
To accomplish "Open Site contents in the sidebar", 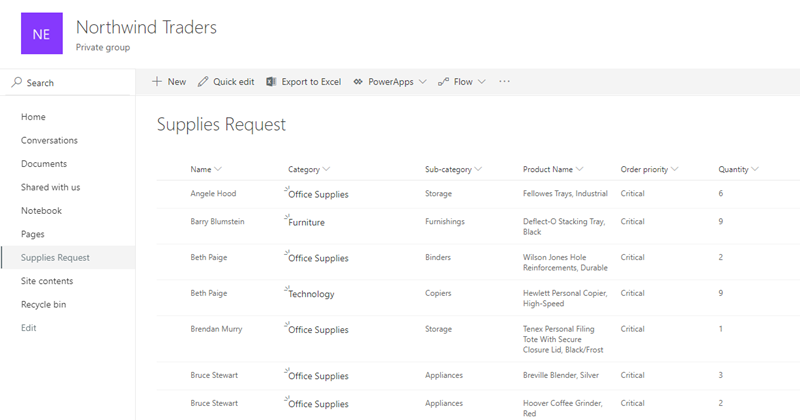I will click(x=47, y=281).
